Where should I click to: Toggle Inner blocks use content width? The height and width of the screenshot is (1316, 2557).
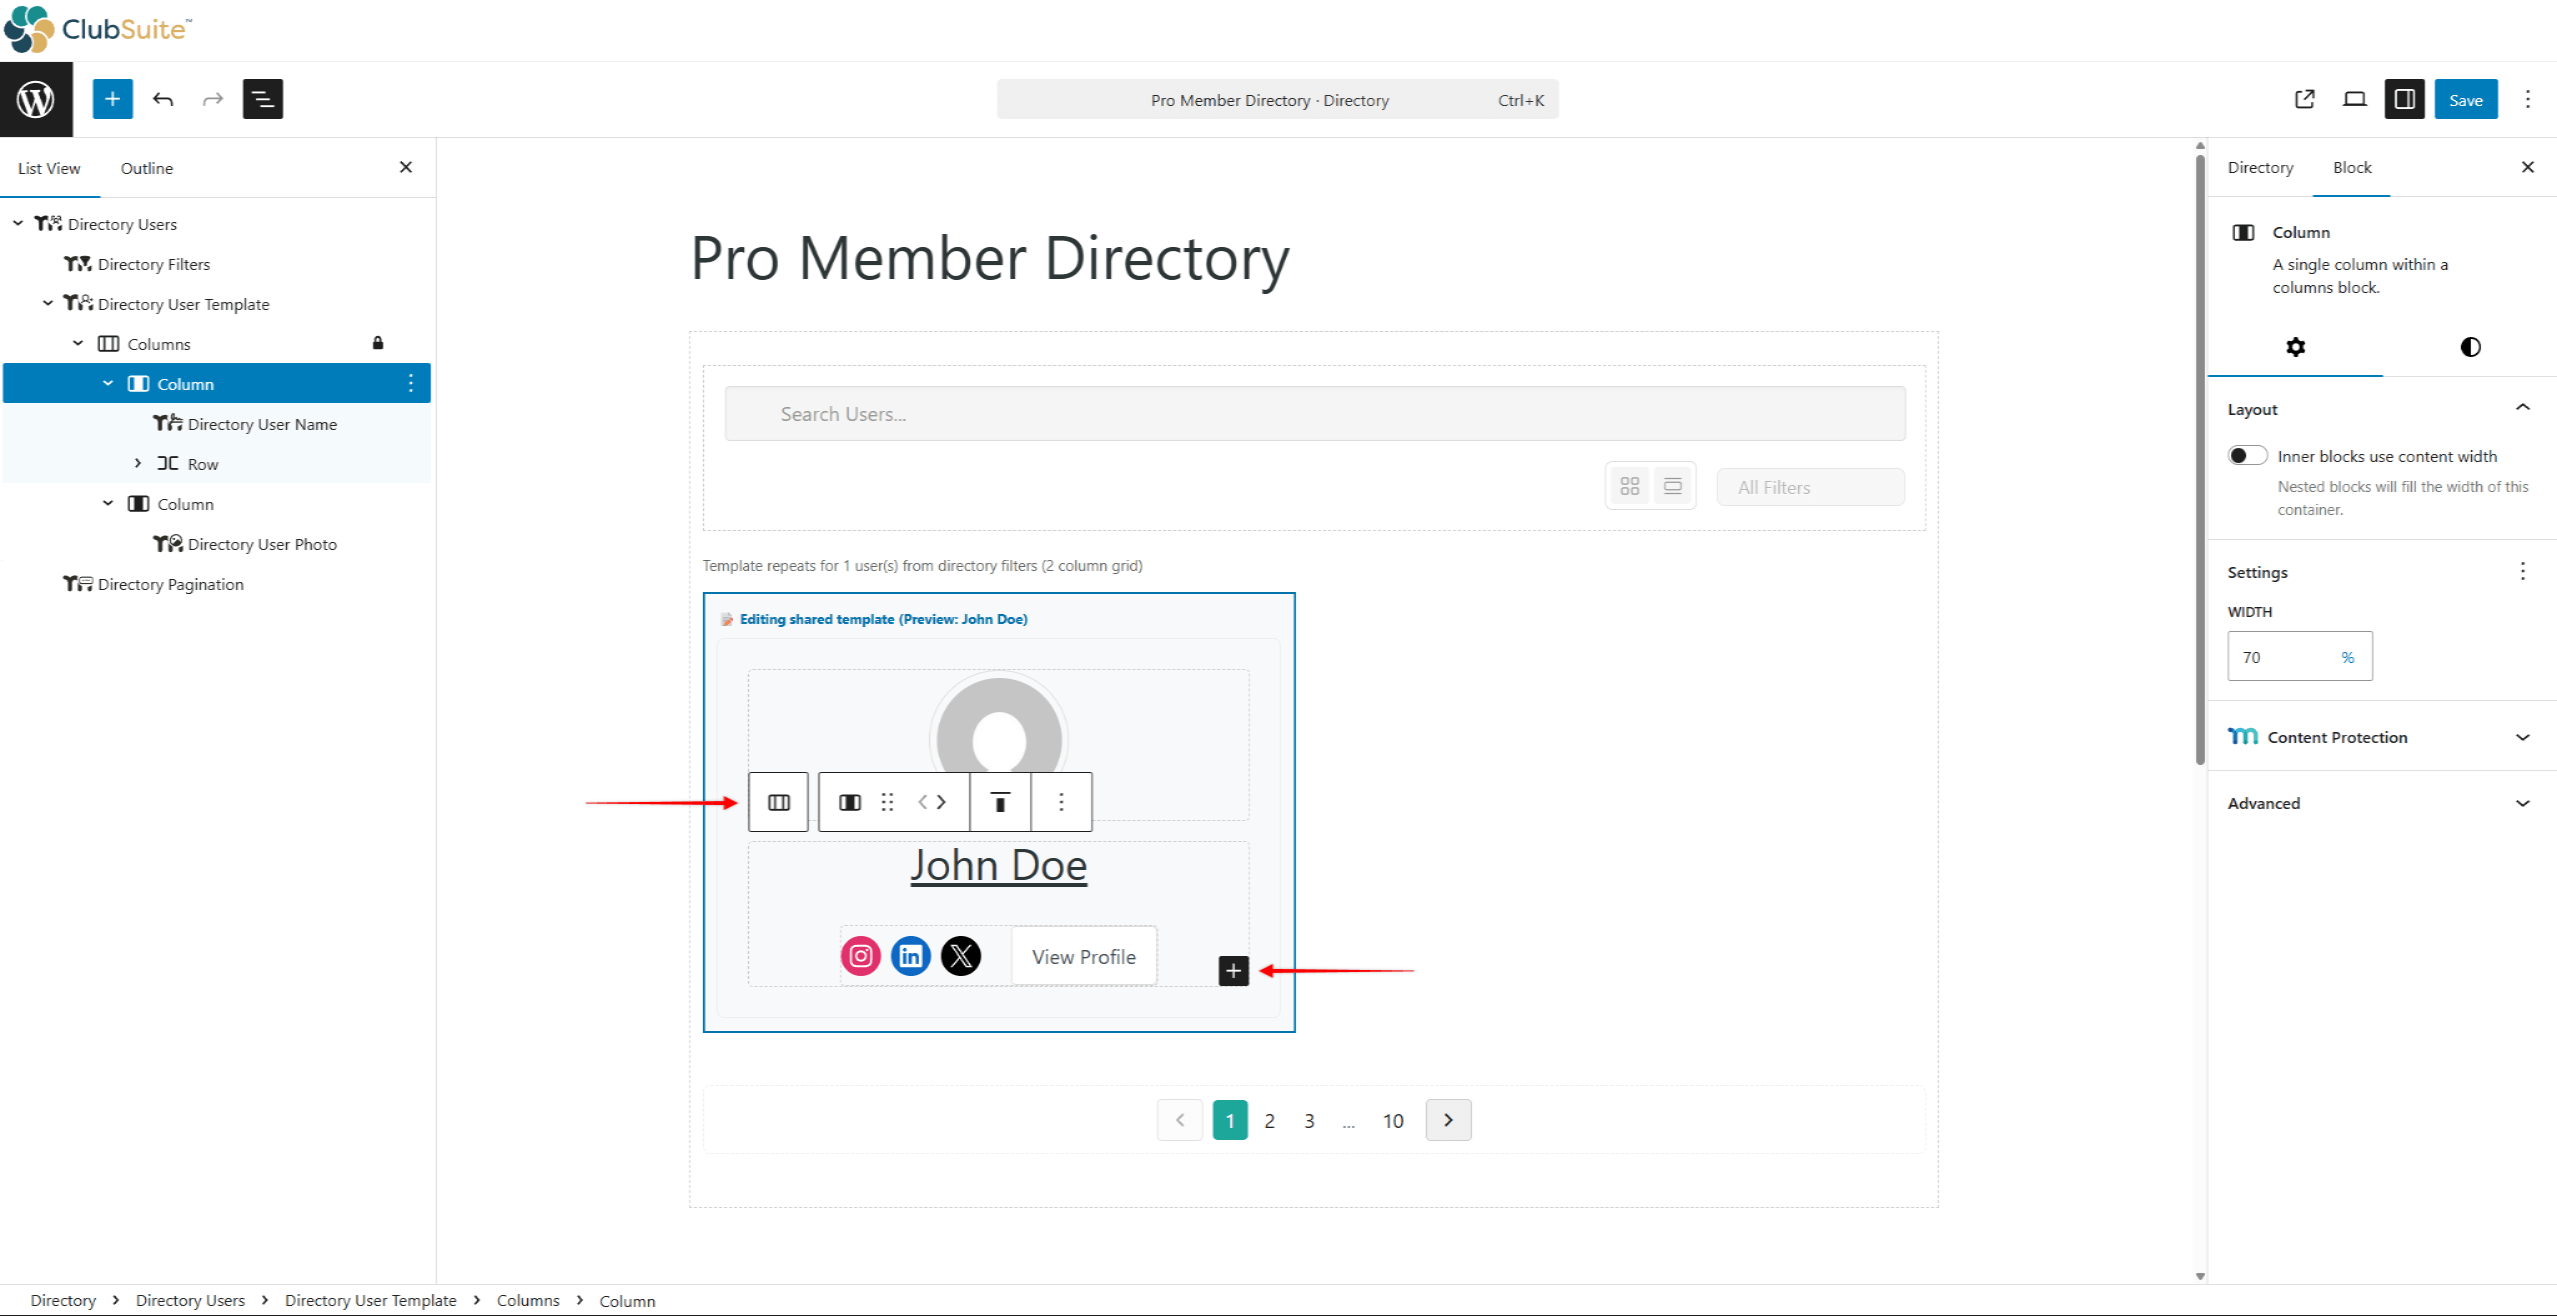coord(2246,455)
